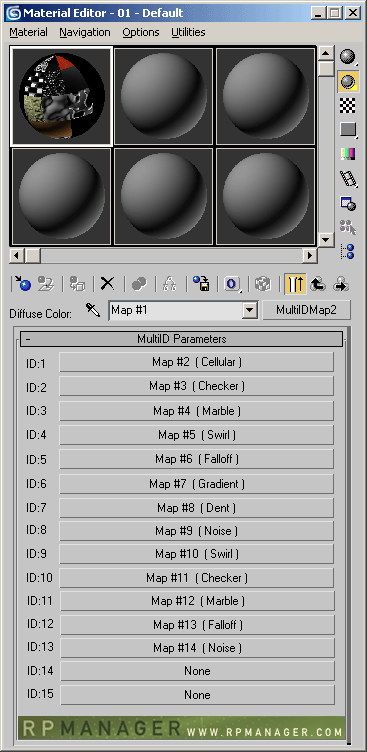The height and width of the screenshot is (752, 367).
Task: Click Map #3 (Checker) button
Action: (197, 386)
